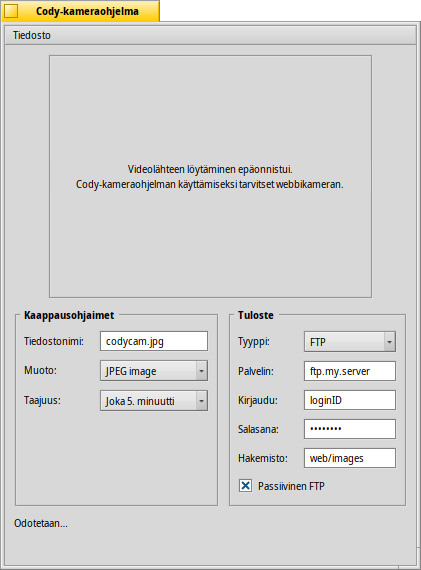Click the Hakemisto web/images field
Screen dimensions: 421x570
point(350,458)
